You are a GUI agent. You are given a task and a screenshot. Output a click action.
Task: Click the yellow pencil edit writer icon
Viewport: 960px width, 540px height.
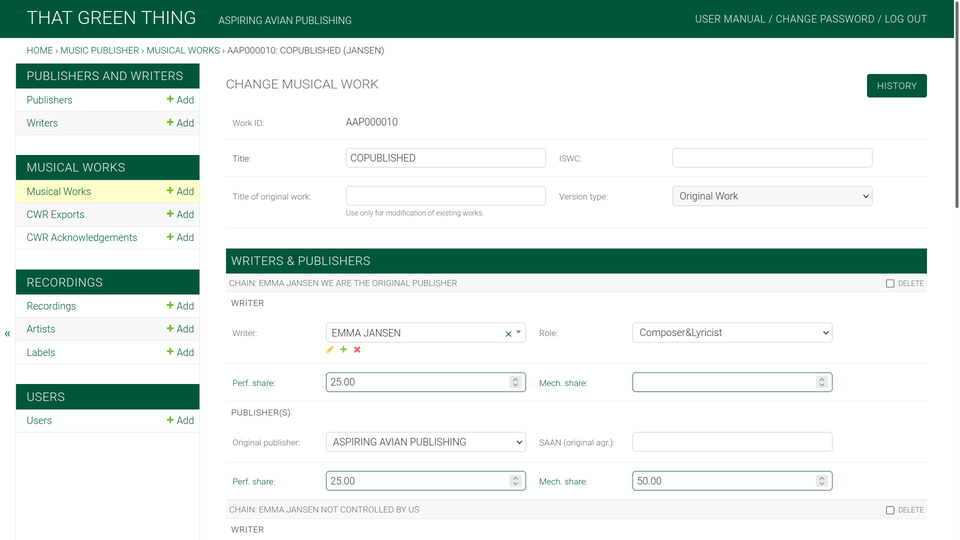coord(330,350)
